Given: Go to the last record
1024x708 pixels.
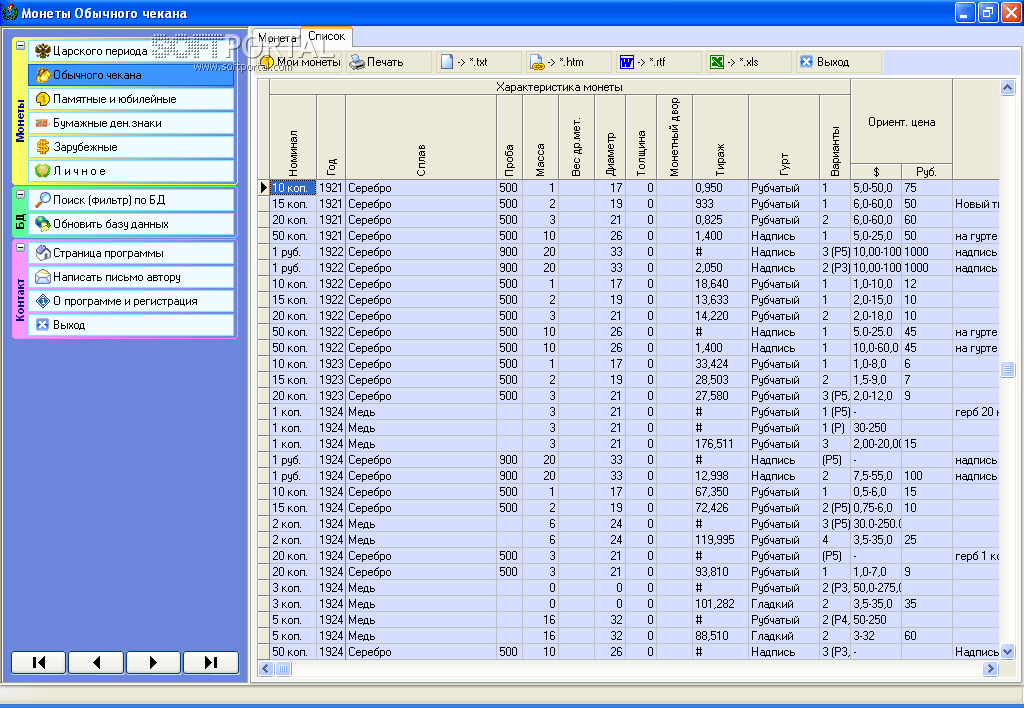Looking at the screenshot, I should (210, 662).
